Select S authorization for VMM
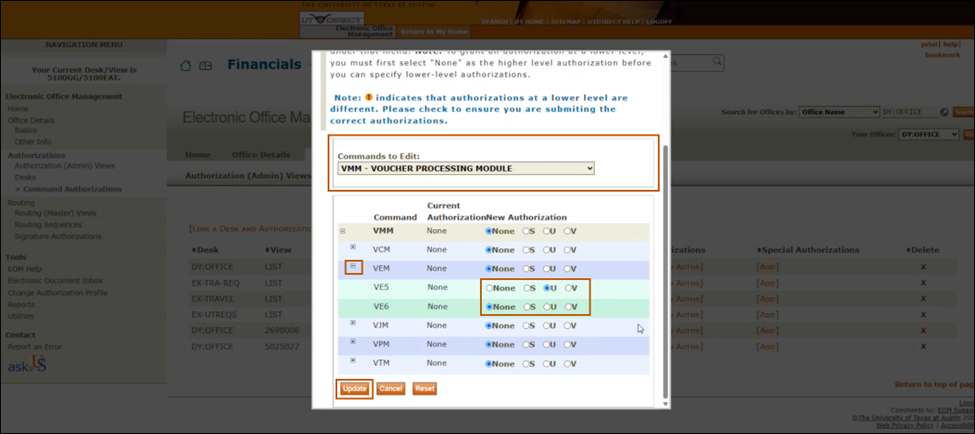The width and height of the screenshot is (975, 434). (526, 231)
